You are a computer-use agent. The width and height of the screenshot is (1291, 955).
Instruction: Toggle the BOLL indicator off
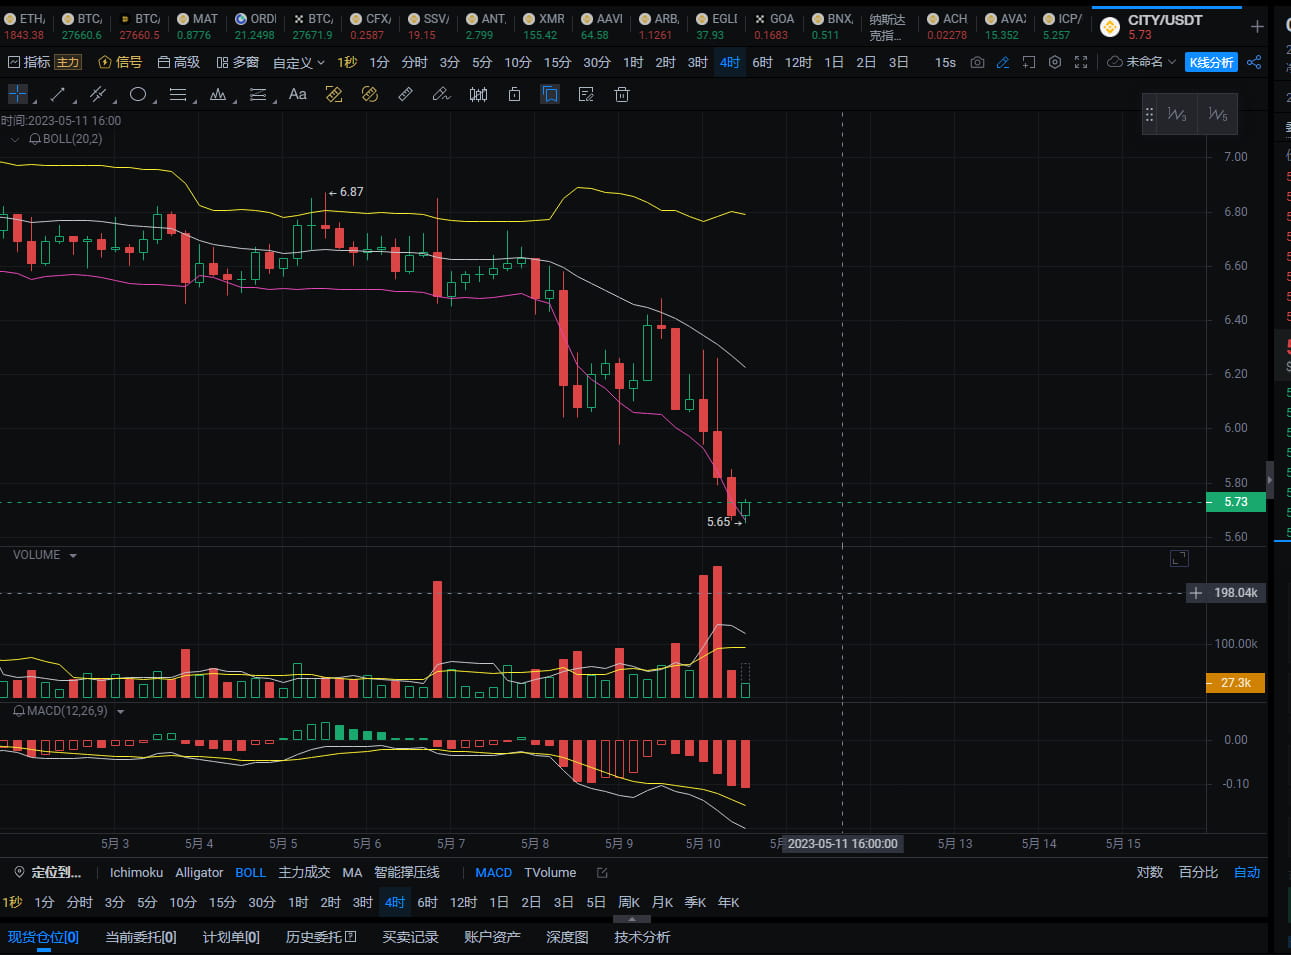pyautogui.click(x=250, y=873)
